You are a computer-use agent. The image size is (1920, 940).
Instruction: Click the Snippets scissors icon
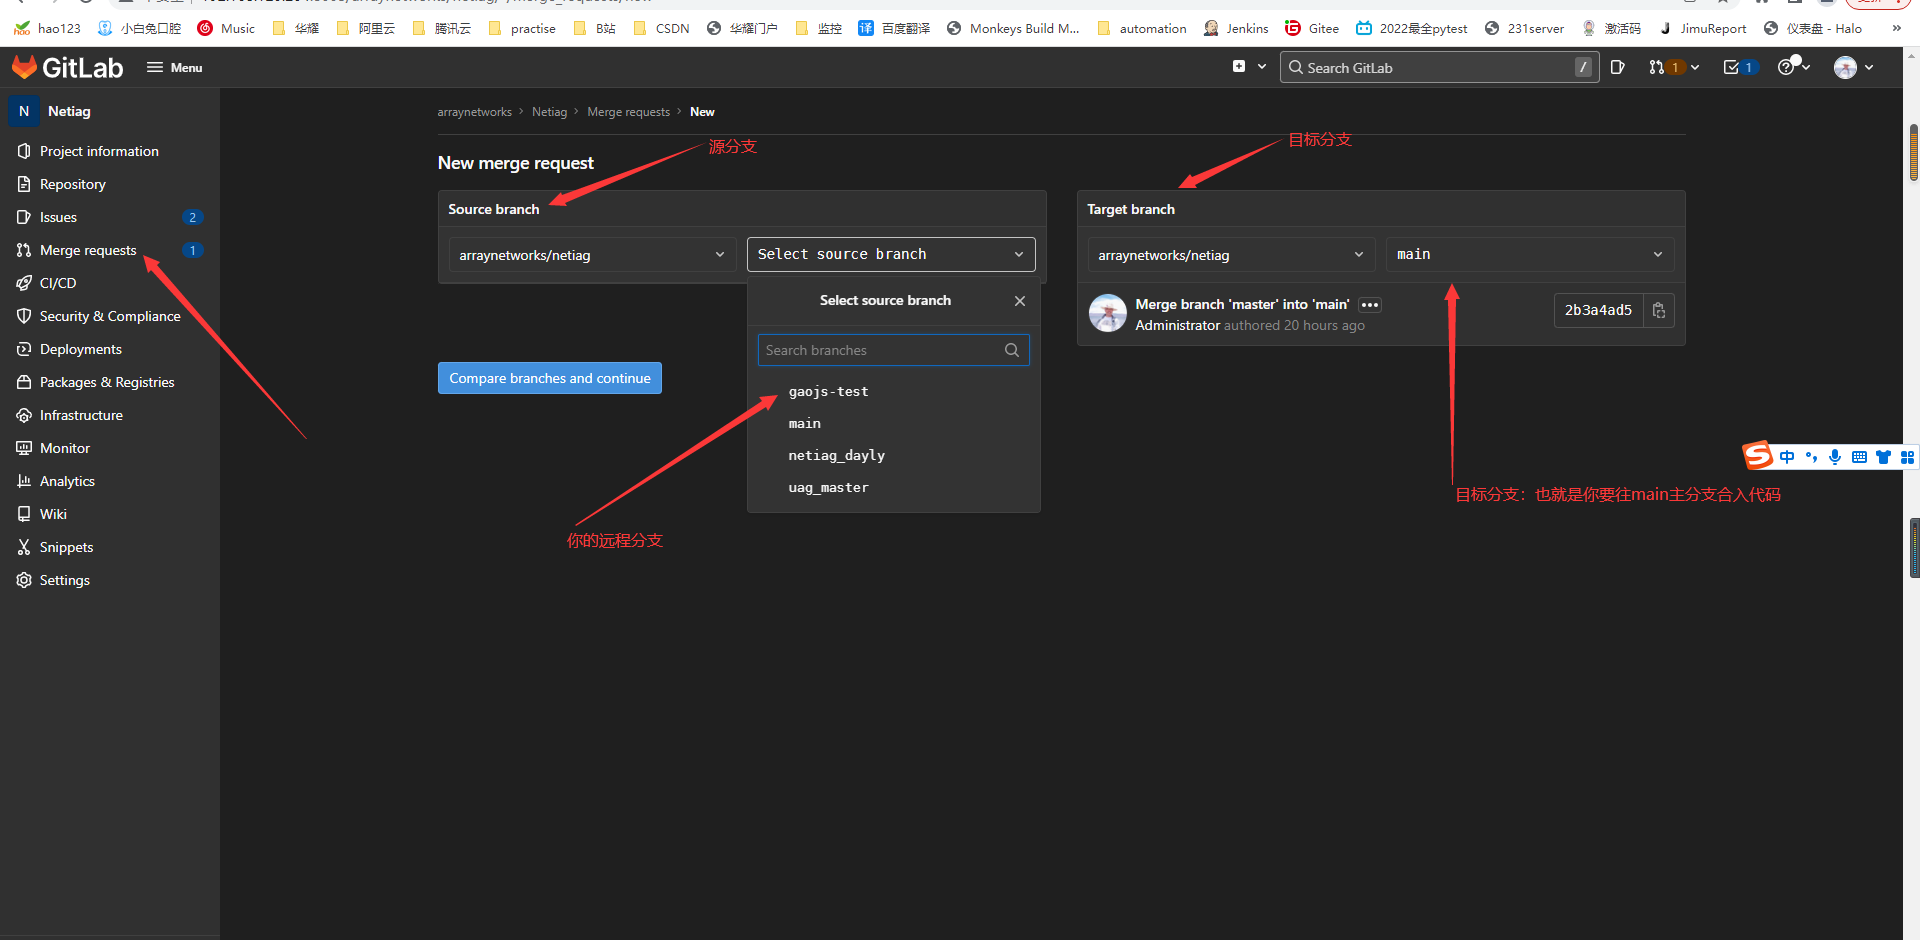24,547
